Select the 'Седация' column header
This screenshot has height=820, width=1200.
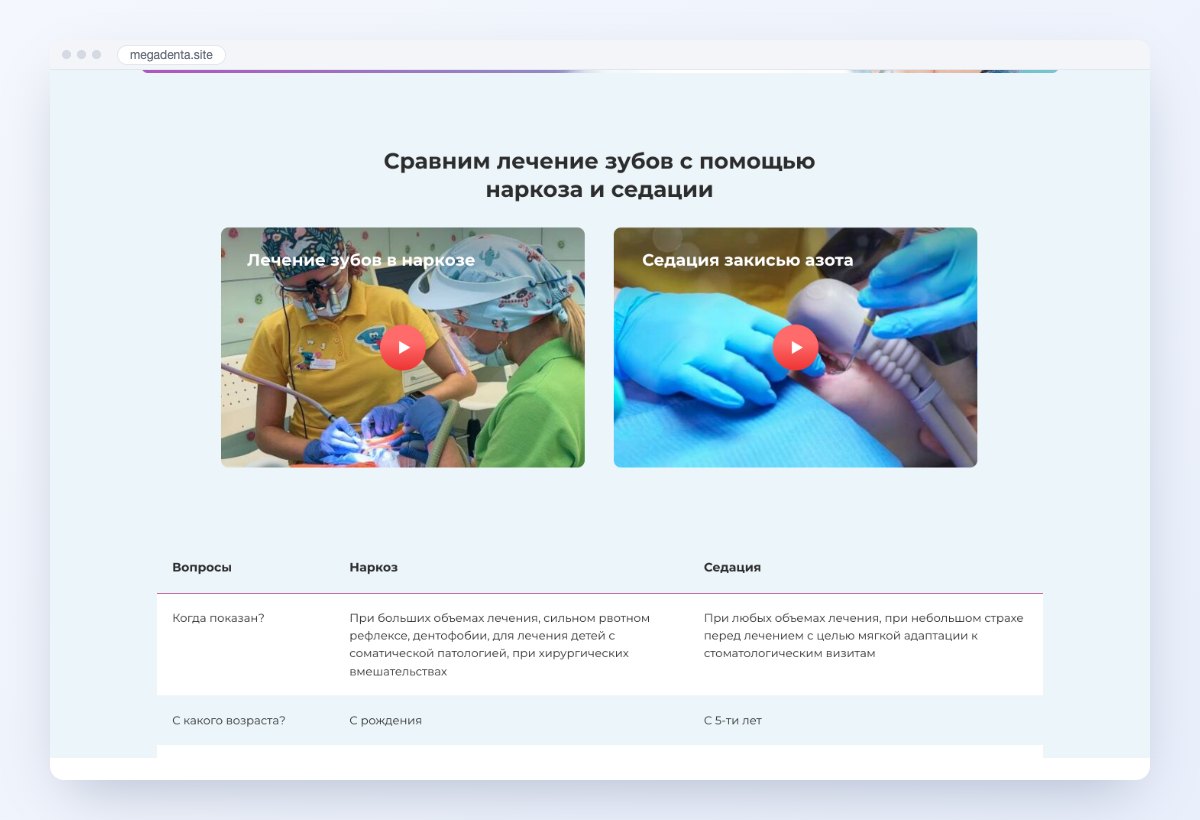point(732,567)
